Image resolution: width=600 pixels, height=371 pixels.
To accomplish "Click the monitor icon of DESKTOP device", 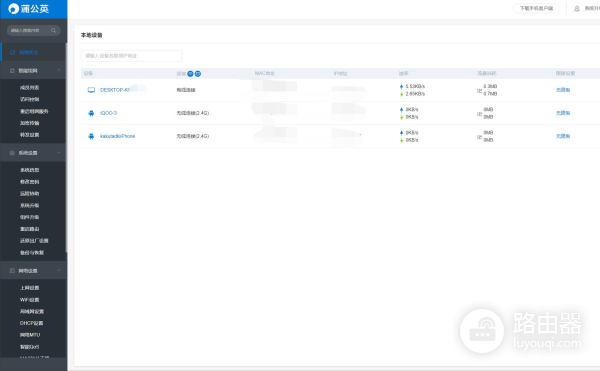I will (91, 90).
